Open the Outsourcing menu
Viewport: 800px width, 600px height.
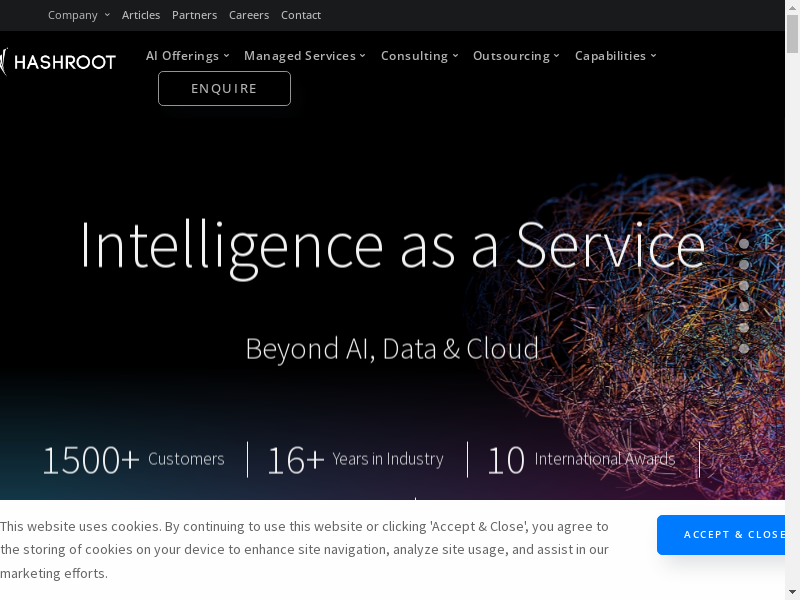(516, 56)
